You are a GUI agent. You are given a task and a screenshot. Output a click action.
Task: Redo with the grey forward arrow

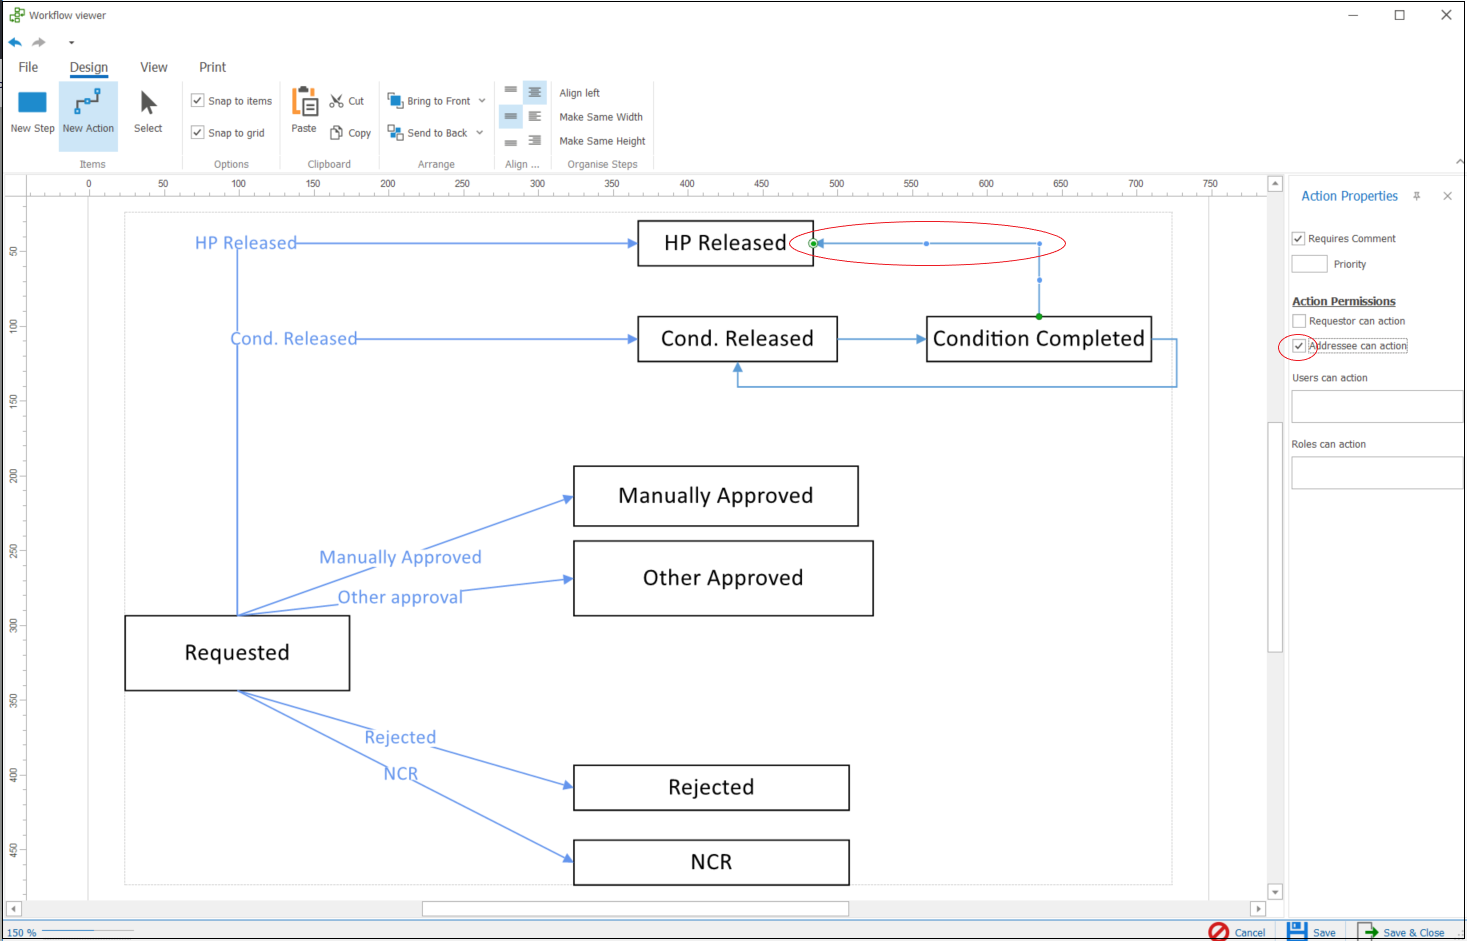click(39, 42)
